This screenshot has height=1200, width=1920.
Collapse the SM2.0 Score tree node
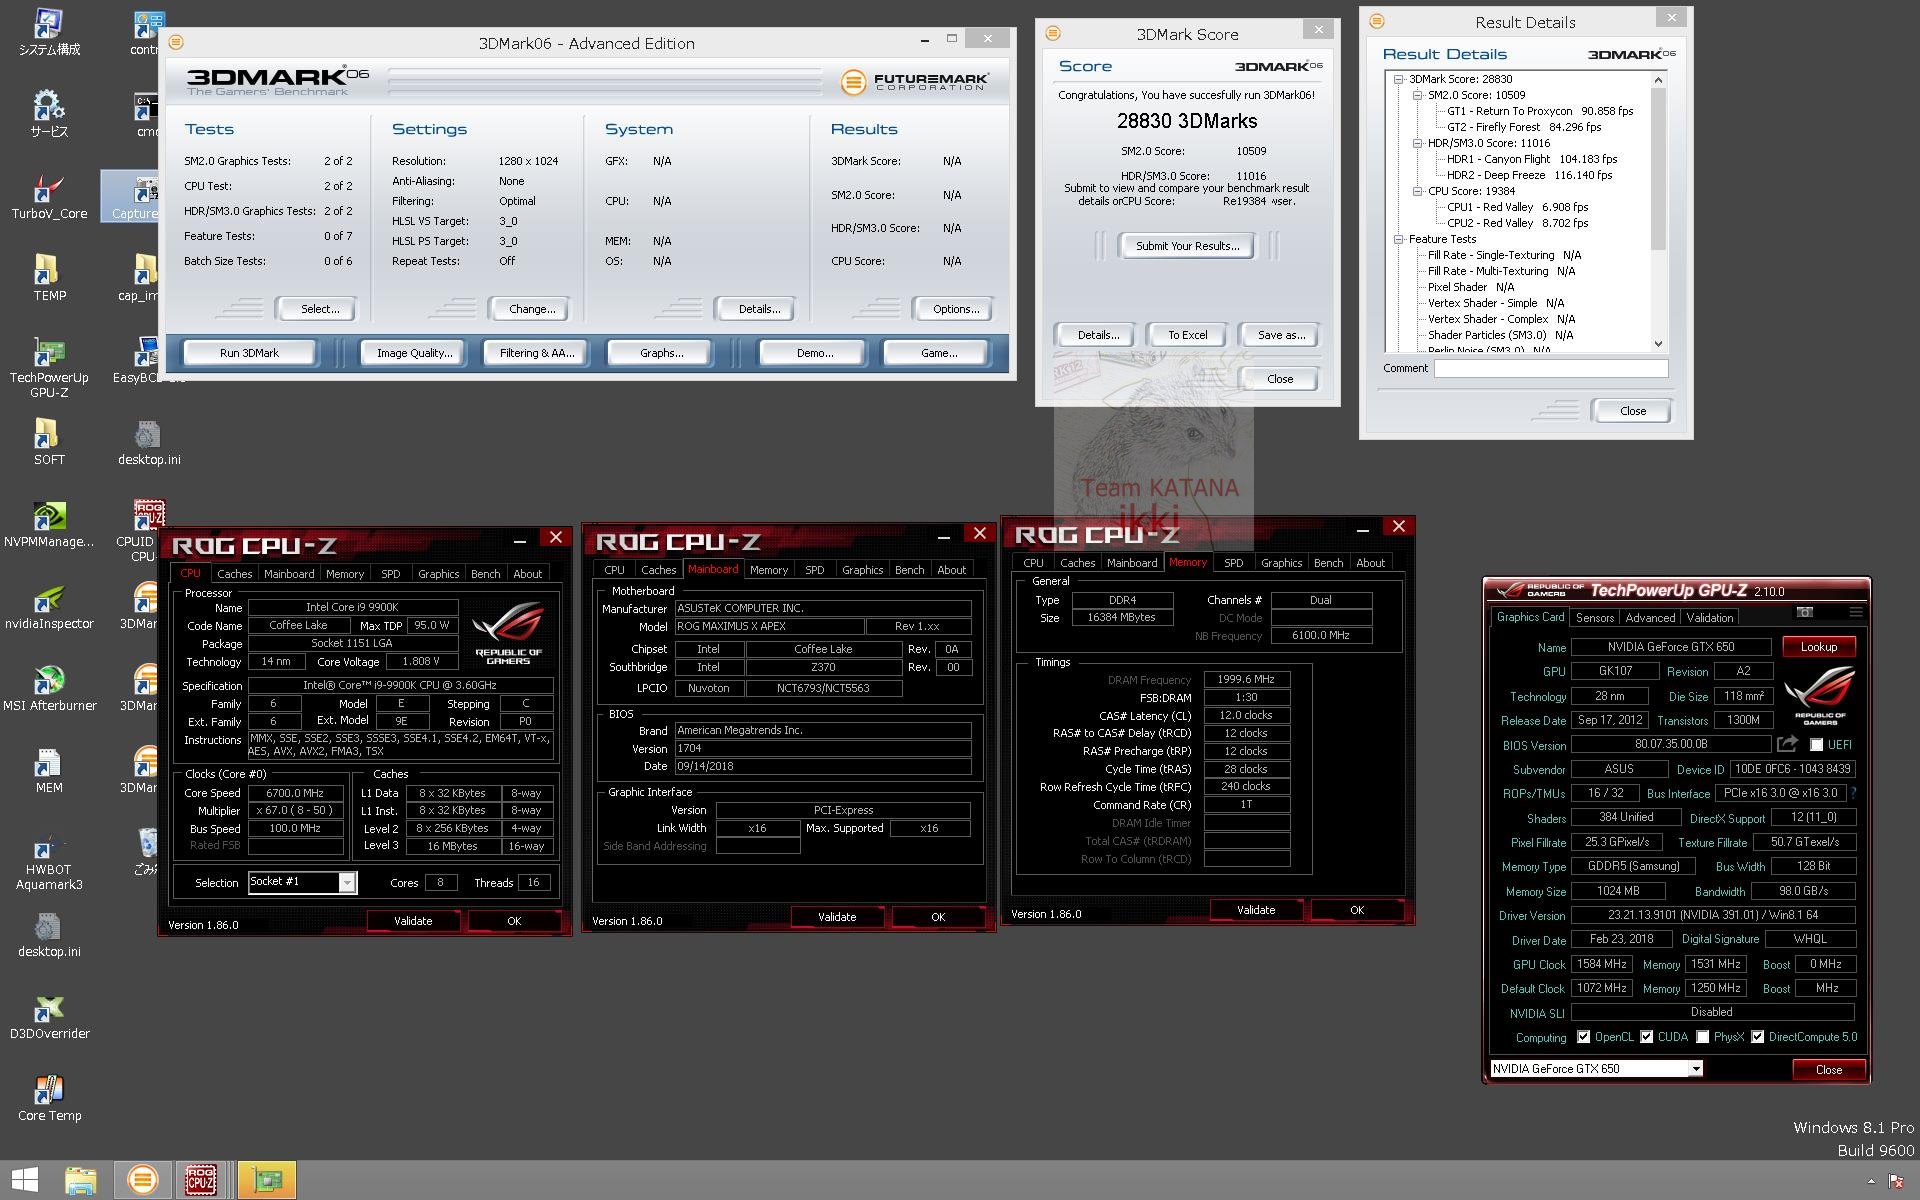point(1417,95)
